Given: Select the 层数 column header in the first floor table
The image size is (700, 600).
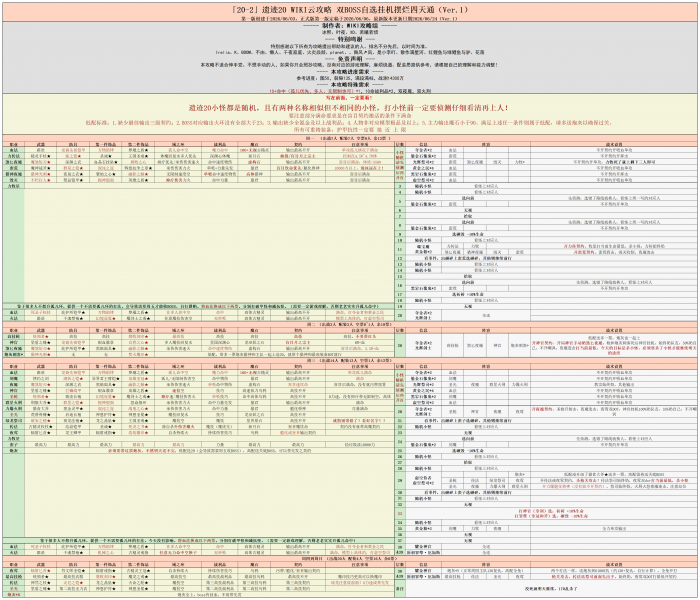Looking at the screenshot, I should [400, 144].
